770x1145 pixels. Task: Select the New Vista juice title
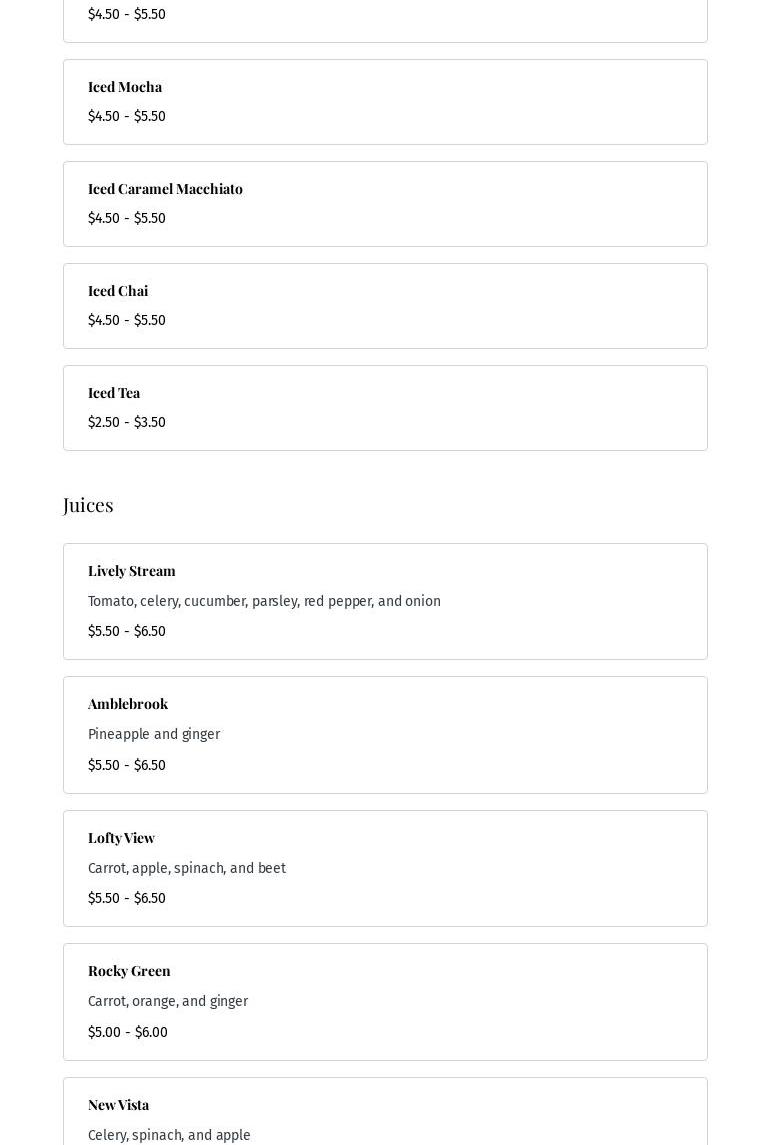[x=118, y=1105]
